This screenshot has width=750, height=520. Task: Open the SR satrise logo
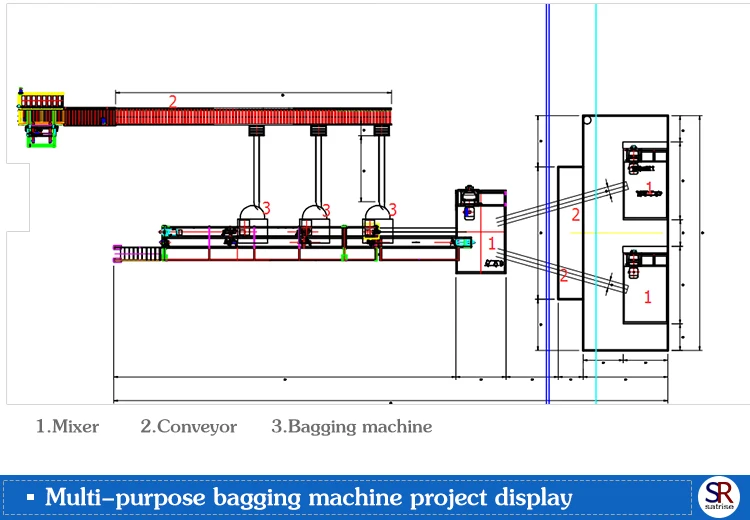pos(719,497)
